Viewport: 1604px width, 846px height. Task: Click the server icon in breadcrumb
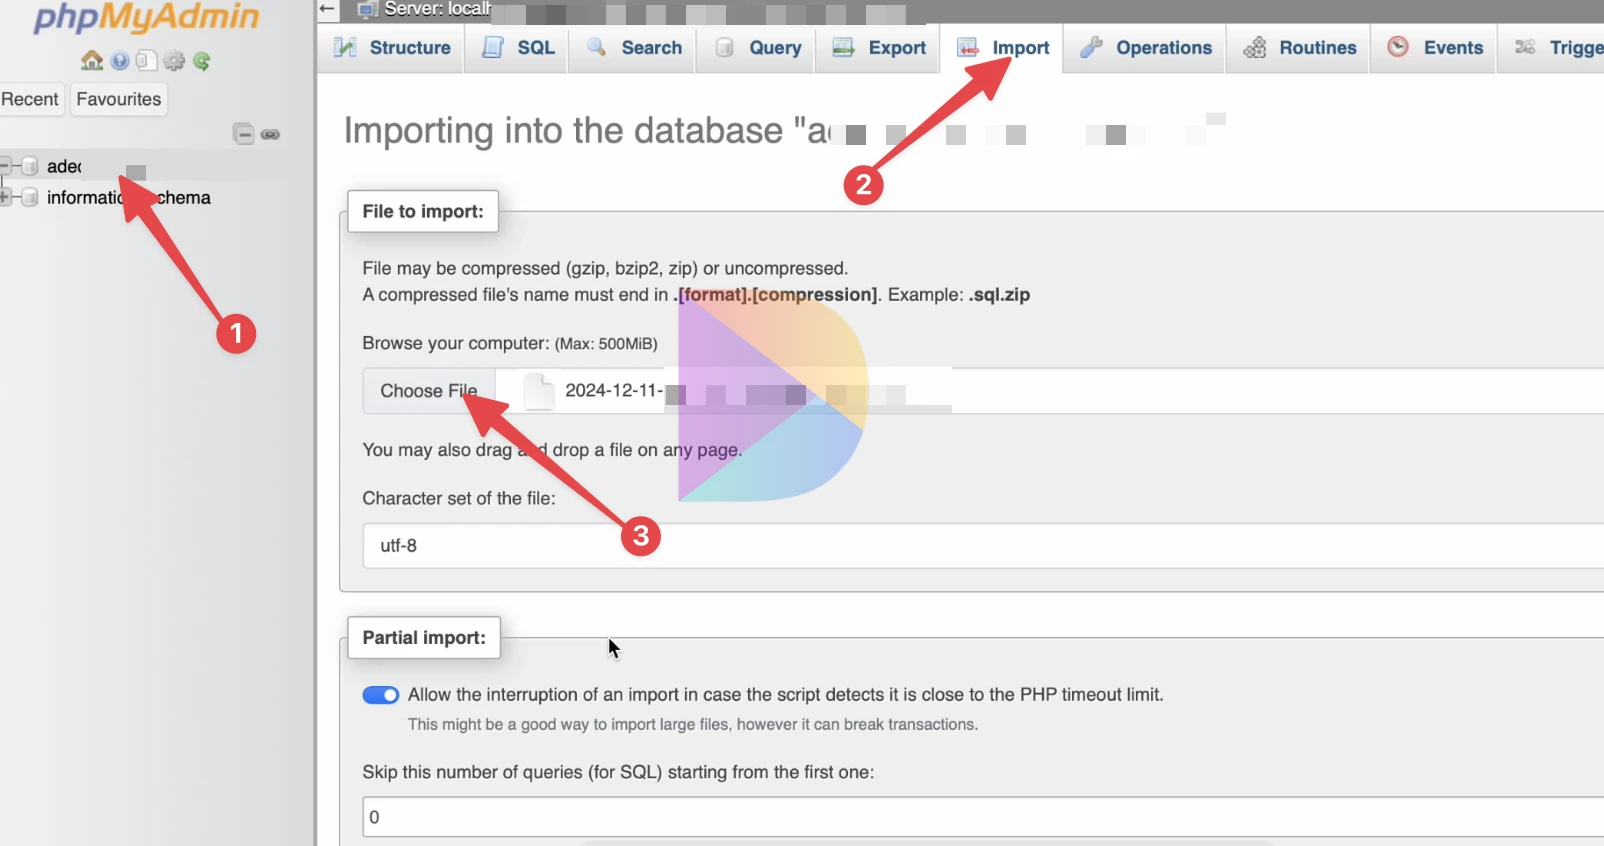pos(367,9)
